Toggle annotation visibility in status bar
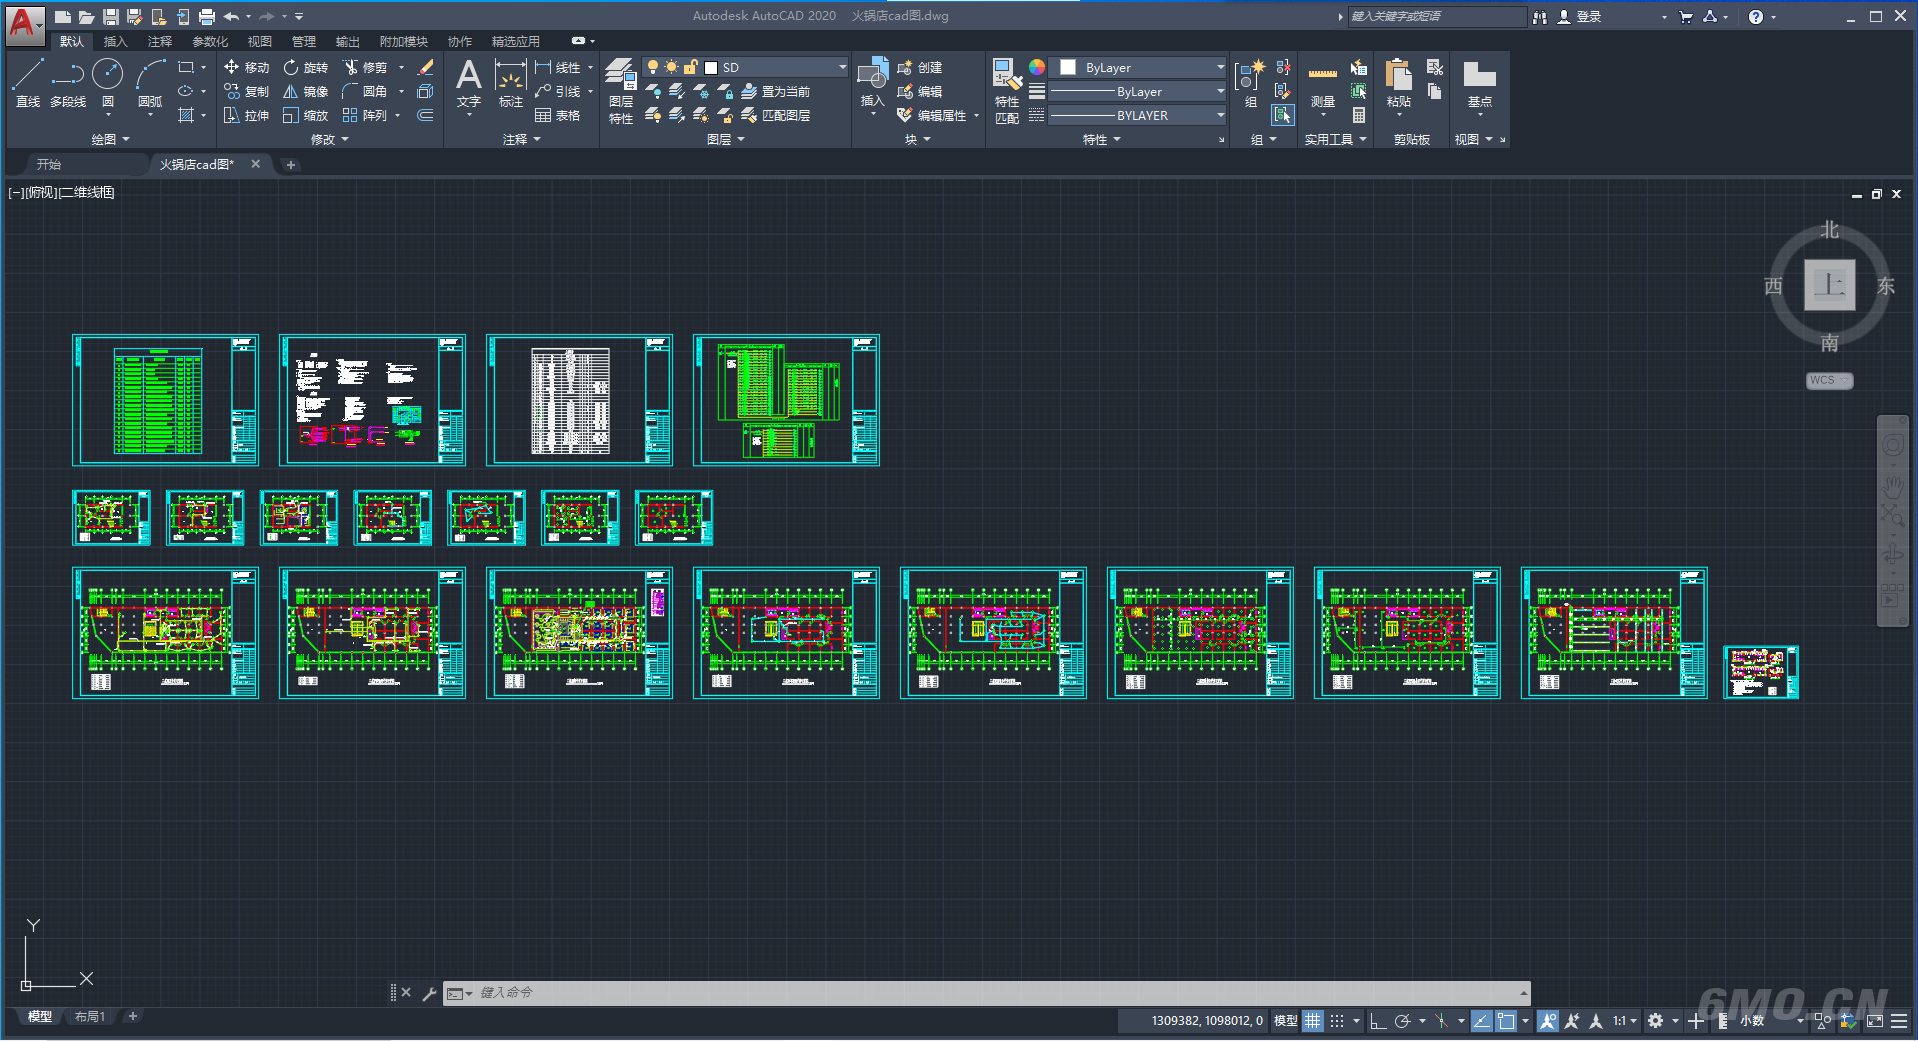 click(x=1548, y=1021)
